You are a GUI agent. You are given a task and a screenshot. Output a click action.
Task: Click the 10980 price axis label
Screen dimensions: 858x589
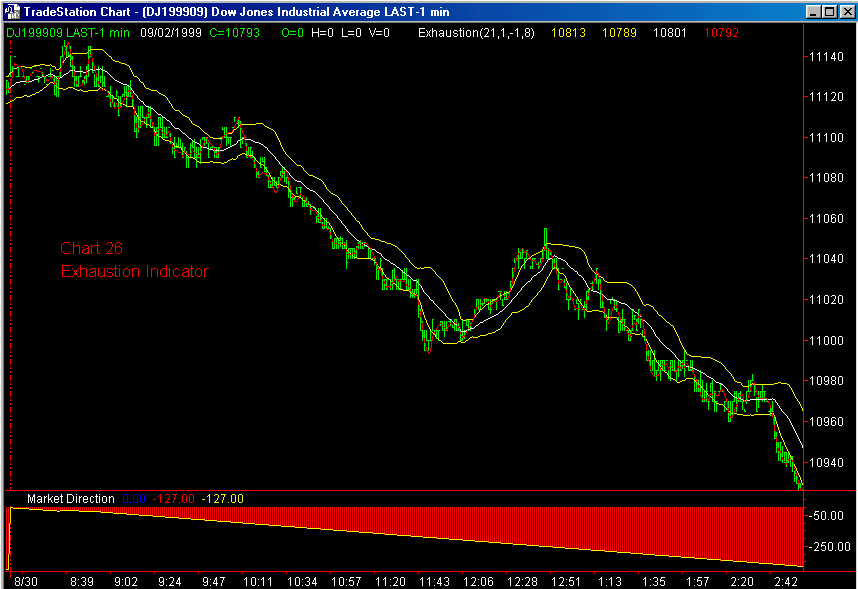[826, 381]
